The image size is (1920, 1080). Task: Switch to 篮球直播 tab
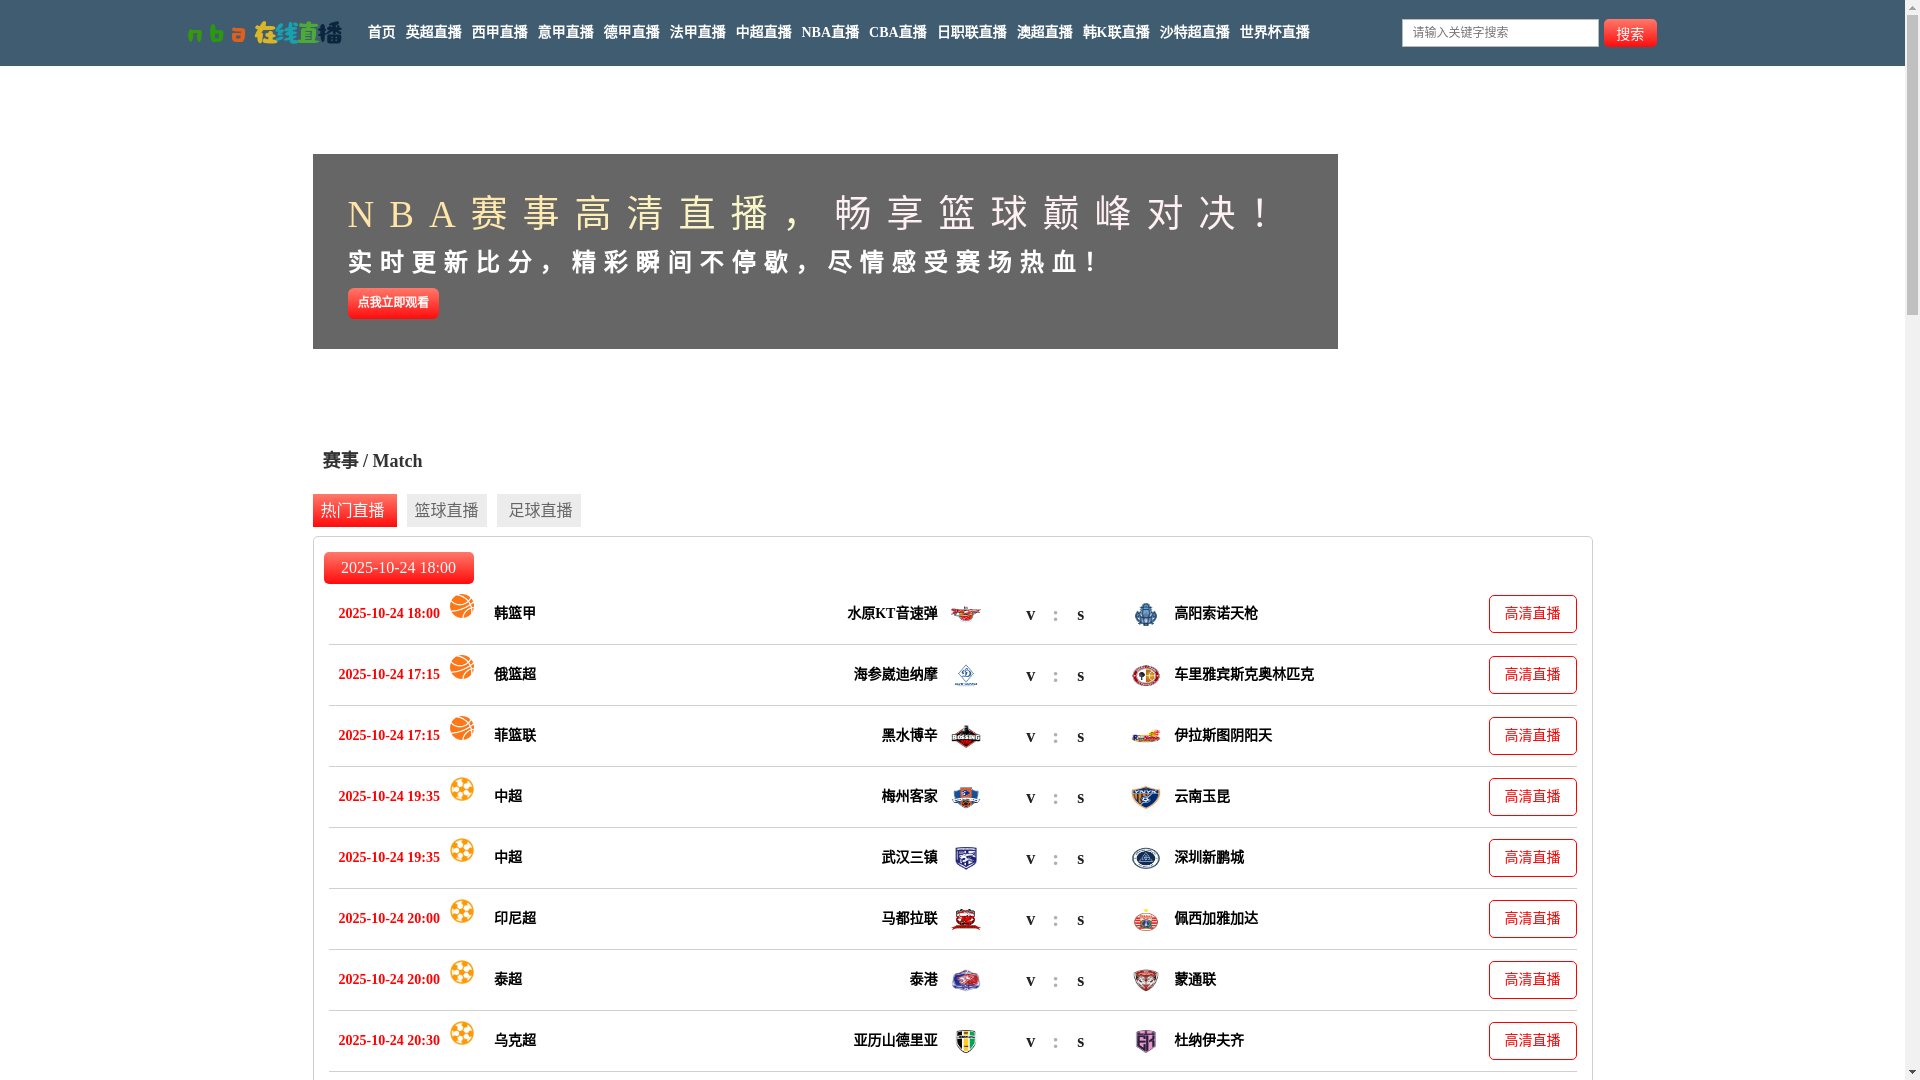(446, 510)
